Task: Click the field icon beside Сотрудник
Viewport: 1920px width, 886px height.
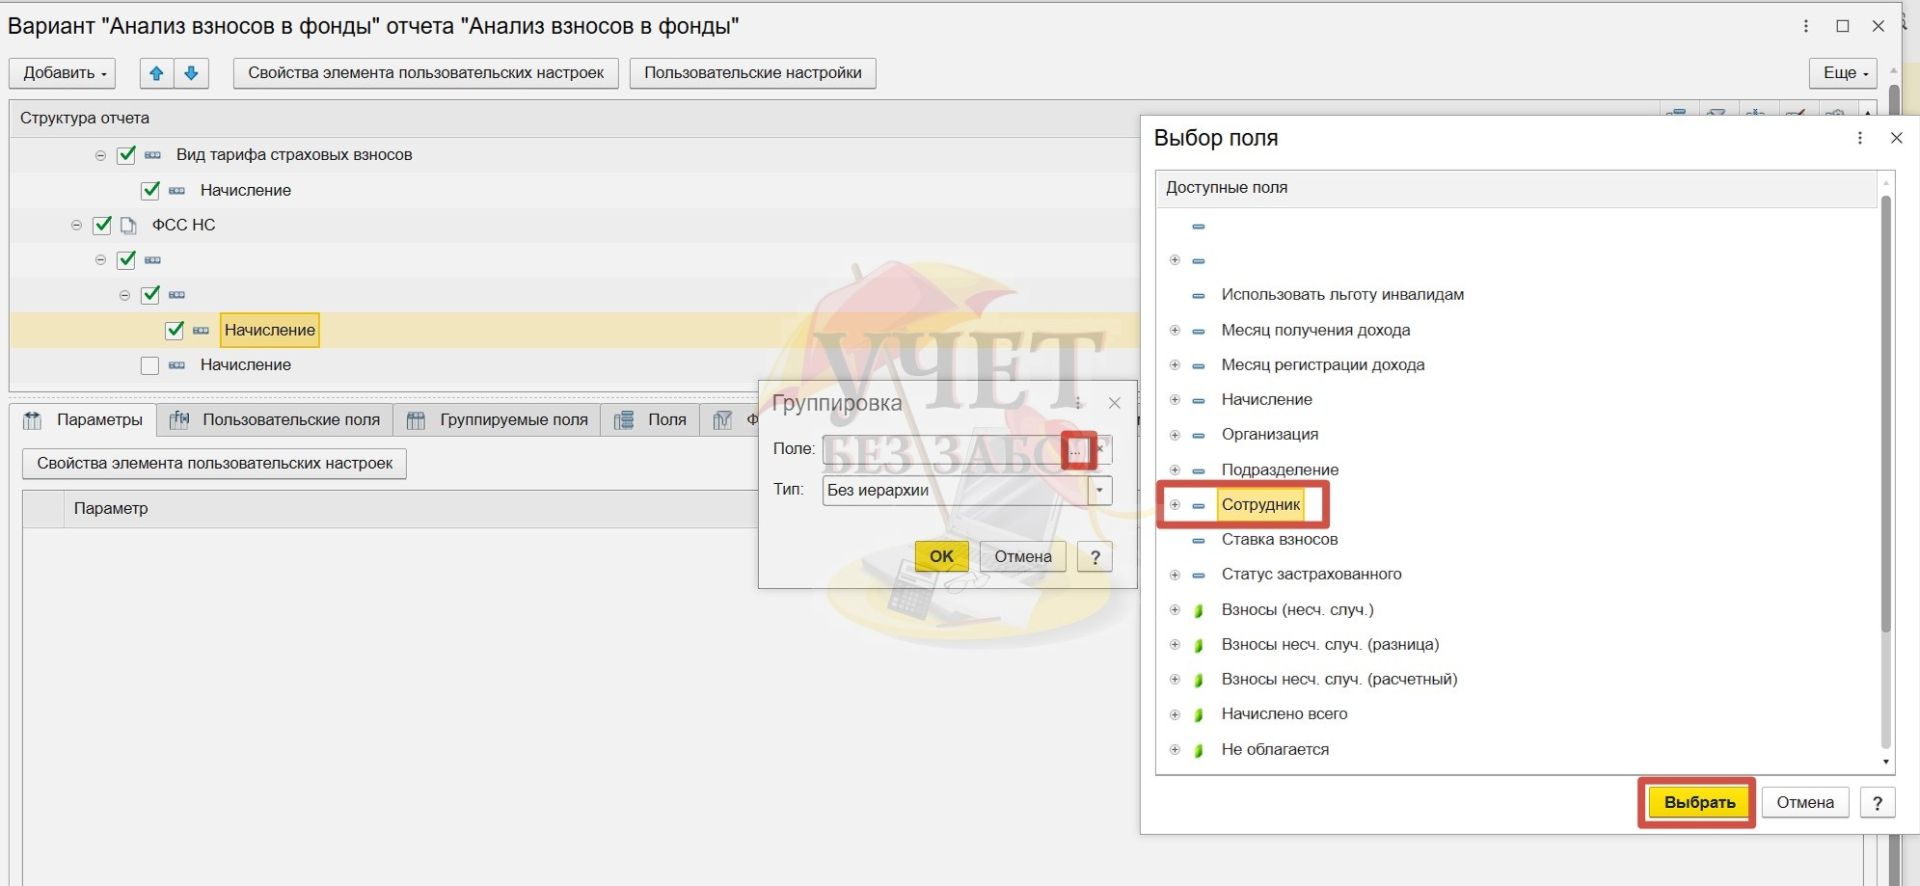Action: click(x=1198, y=505)
